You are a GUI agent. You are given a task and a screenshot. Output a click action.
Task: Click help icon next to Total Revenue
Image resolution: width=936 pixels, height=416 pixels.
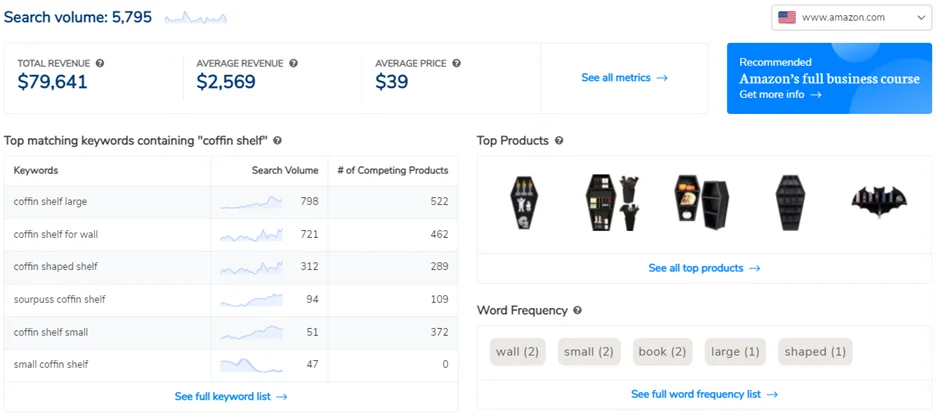point(100,63)
